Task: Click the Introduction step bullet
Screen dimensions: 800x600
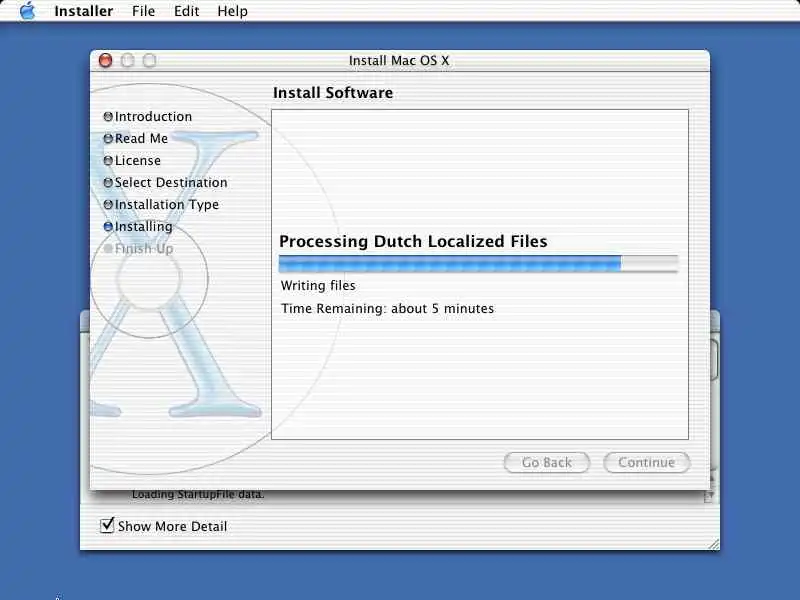Action: click(x=108, y=117)
